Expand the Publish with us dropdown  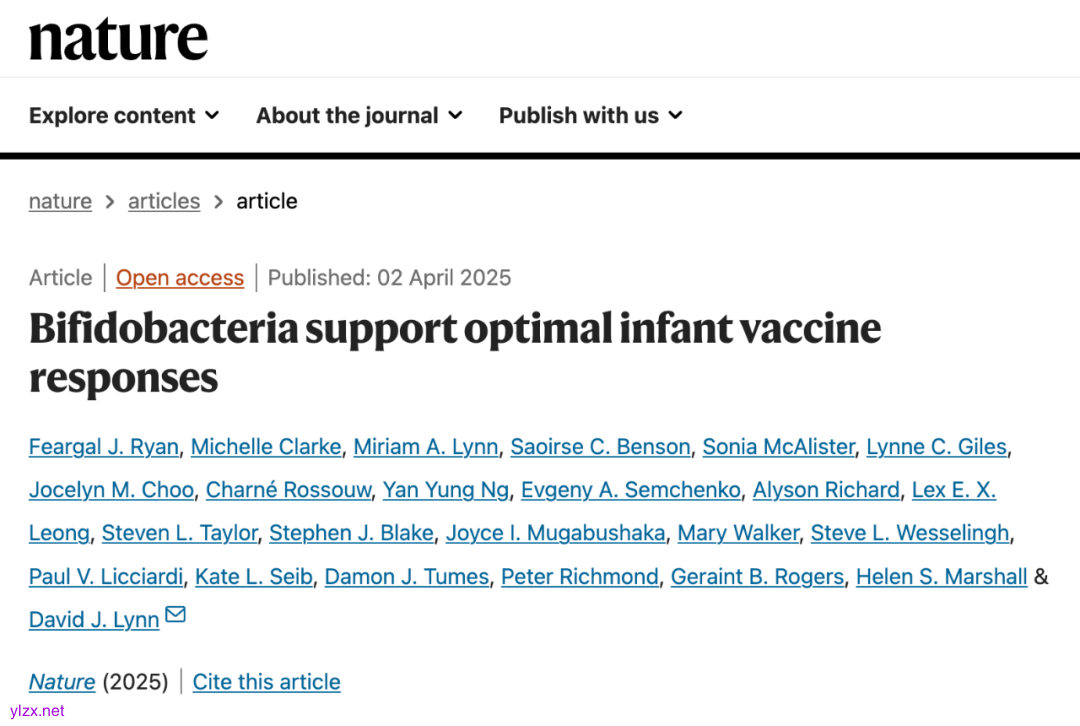[x=590, y=116]
